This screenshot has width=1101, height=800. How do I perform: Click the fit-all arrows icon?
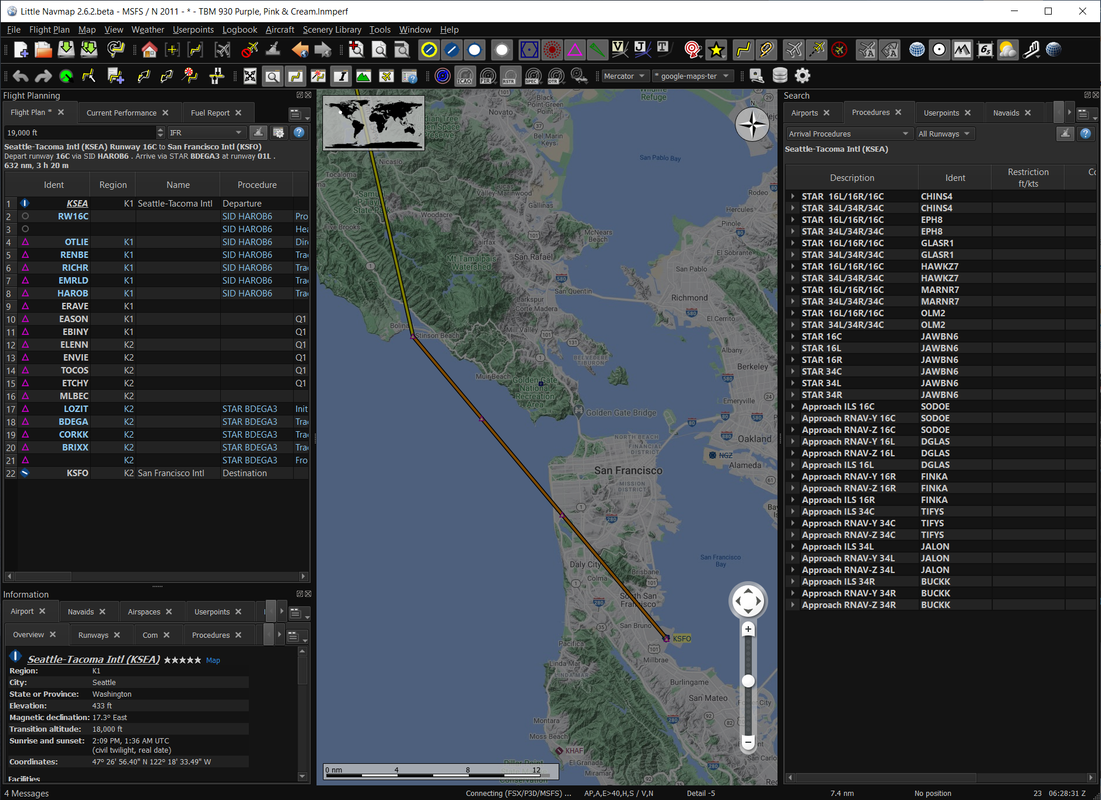[250, 76]
